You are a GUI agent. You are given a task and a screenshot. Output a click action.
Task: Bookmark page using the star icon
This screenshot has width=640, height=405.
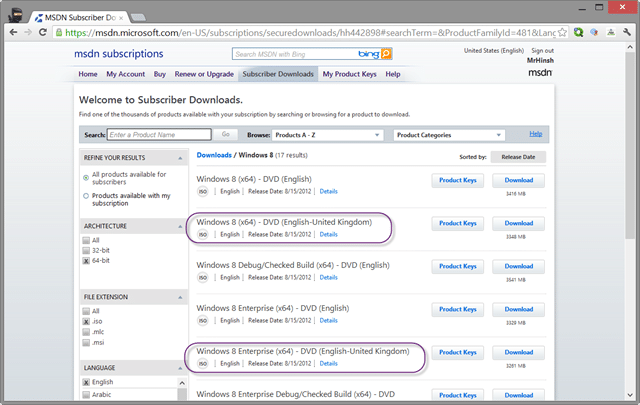(x=562, y=33)
